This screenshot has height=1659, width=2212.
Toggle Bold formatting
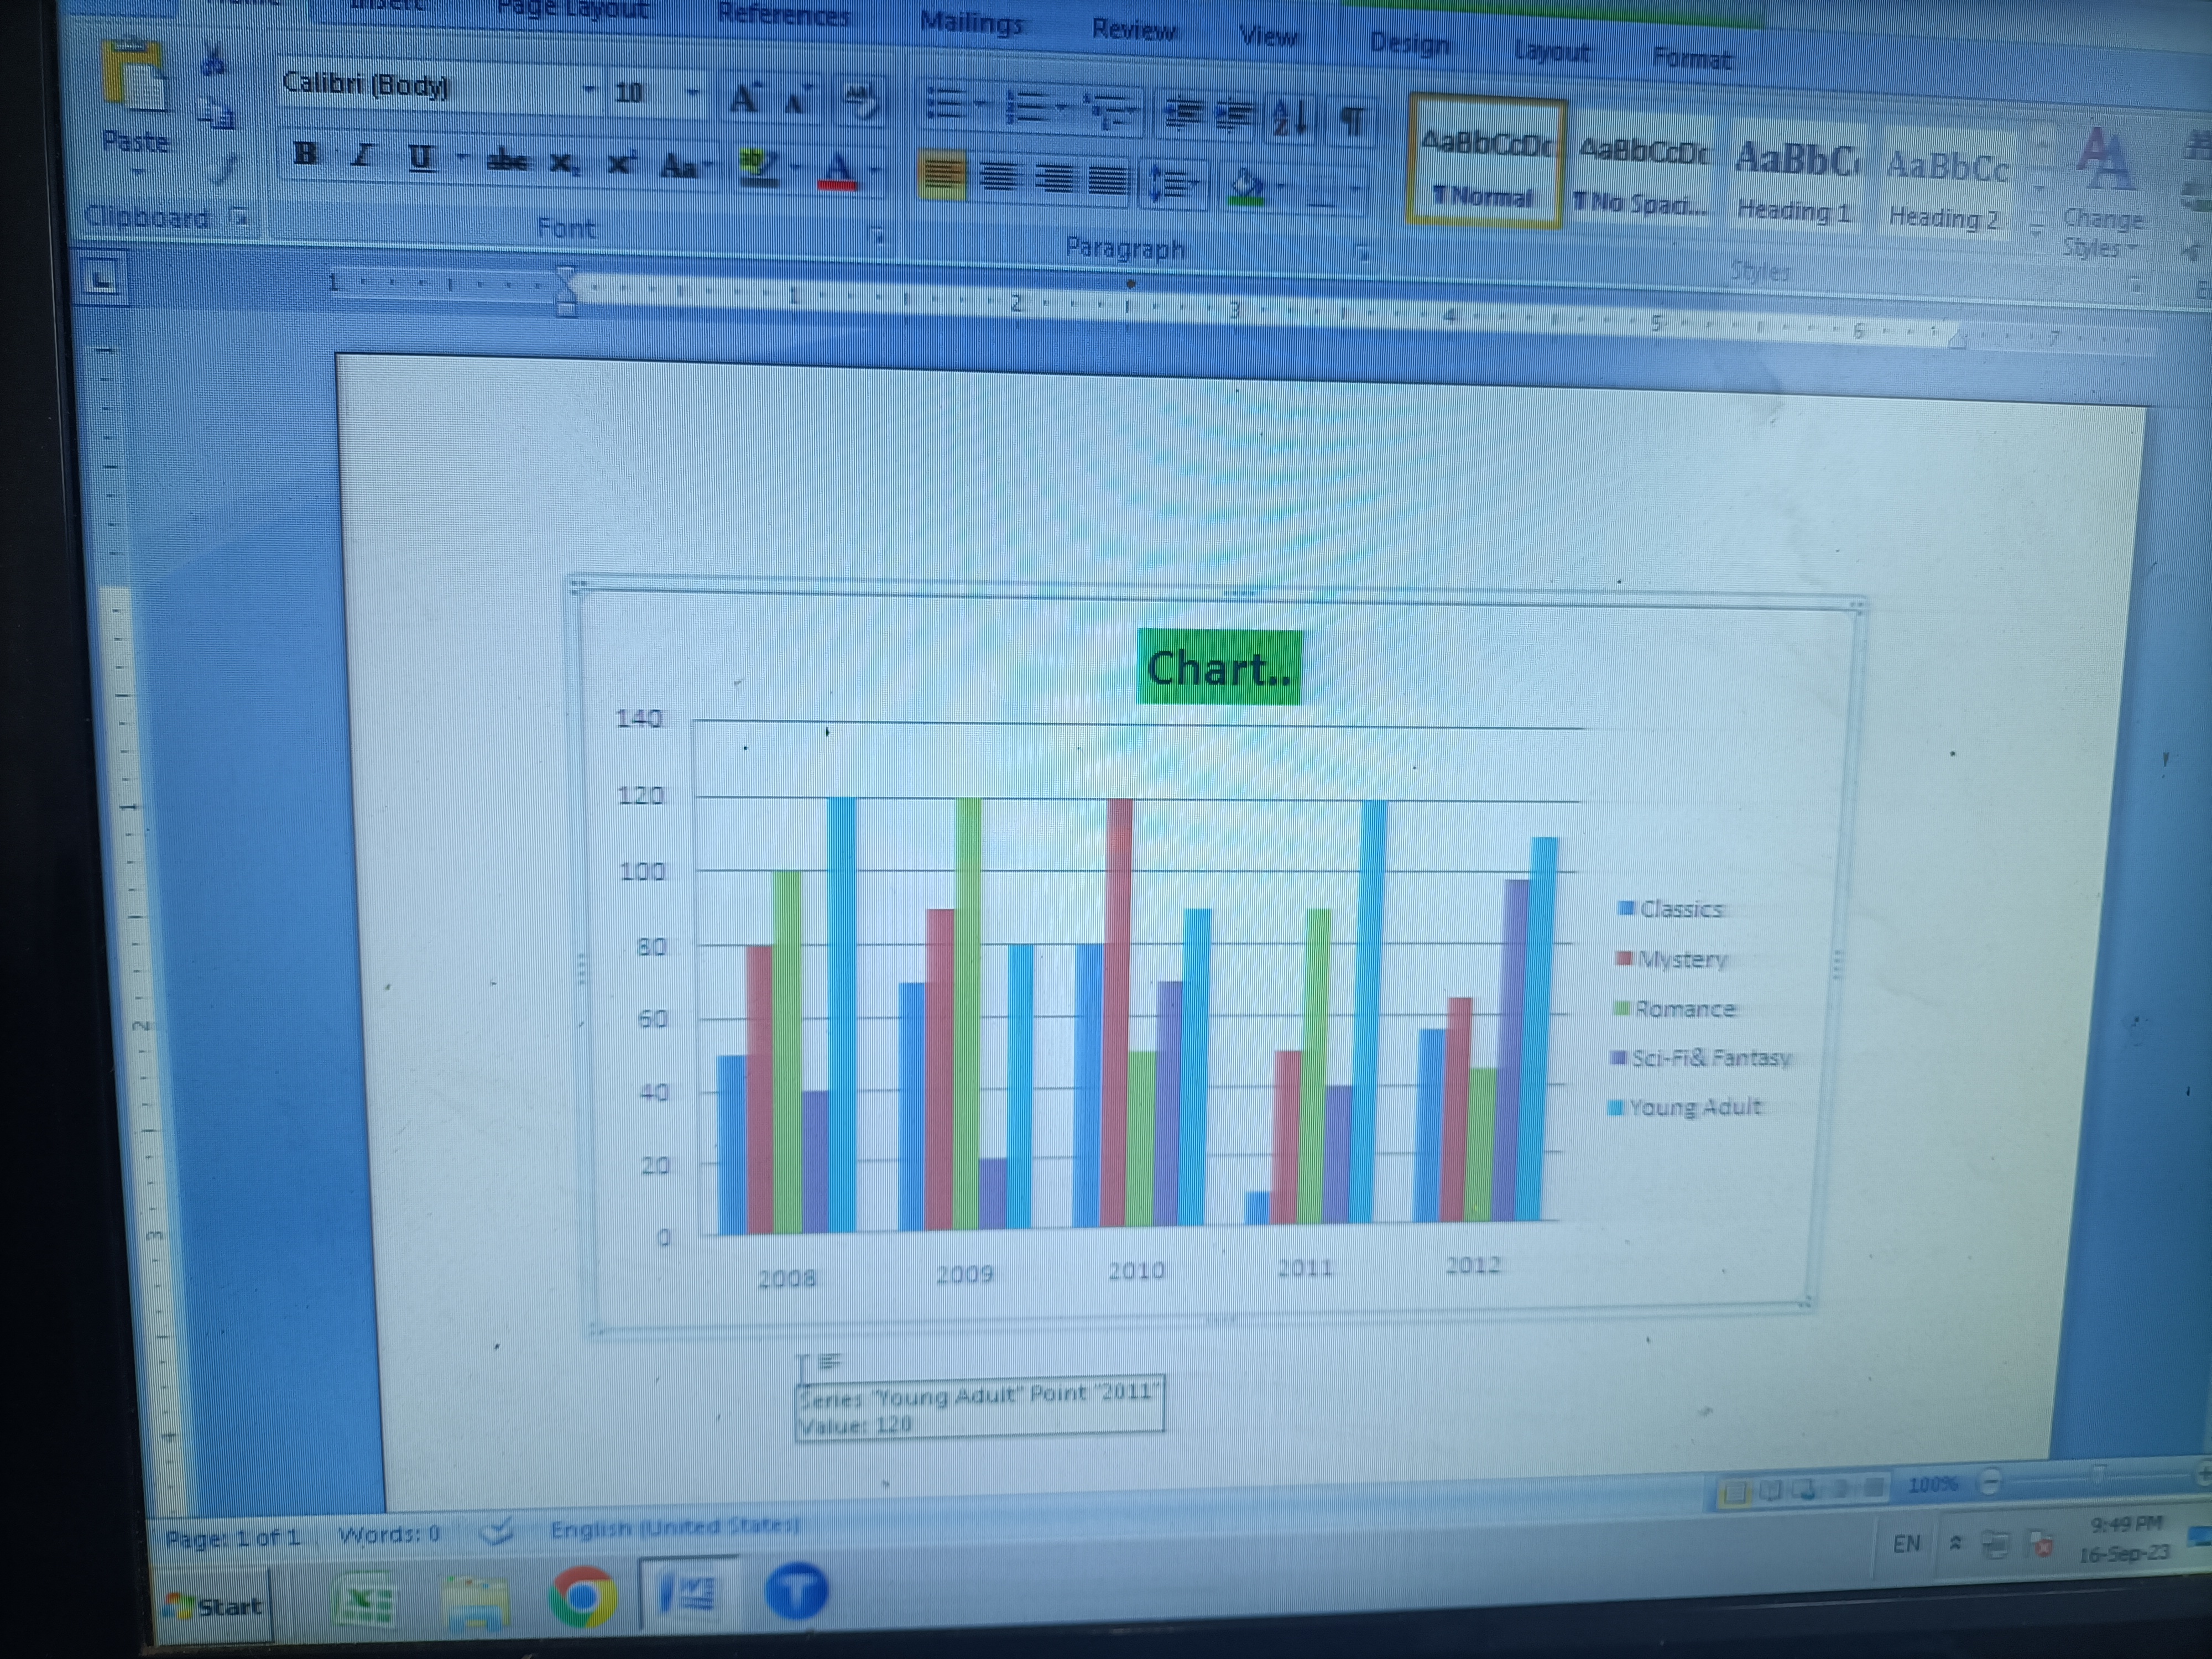pyautogui.click(x=305, y=155)
